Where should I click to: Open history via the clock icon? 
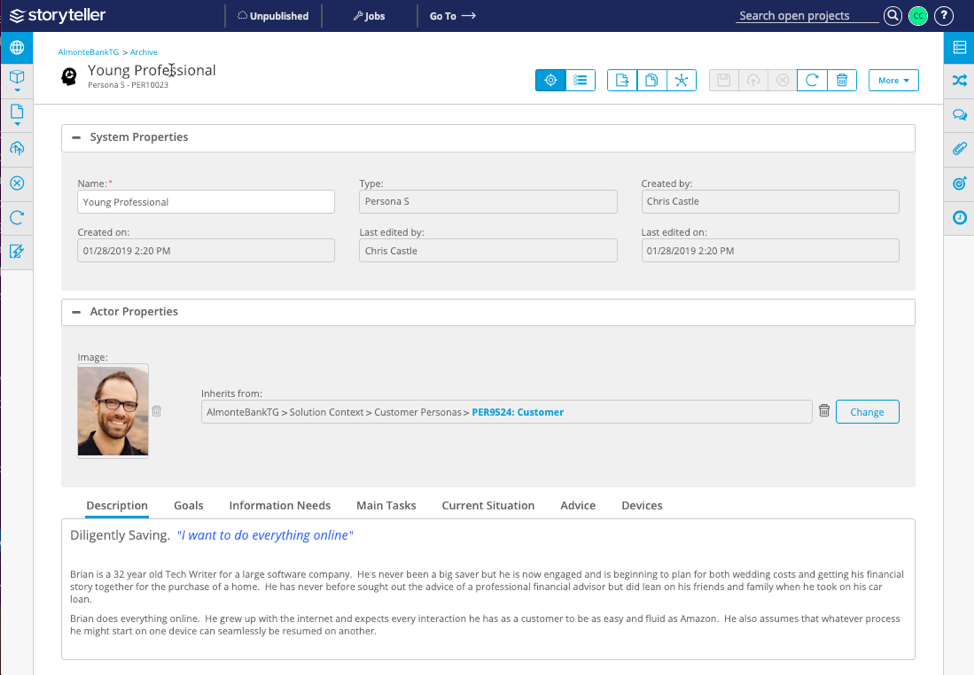(959, 217)
